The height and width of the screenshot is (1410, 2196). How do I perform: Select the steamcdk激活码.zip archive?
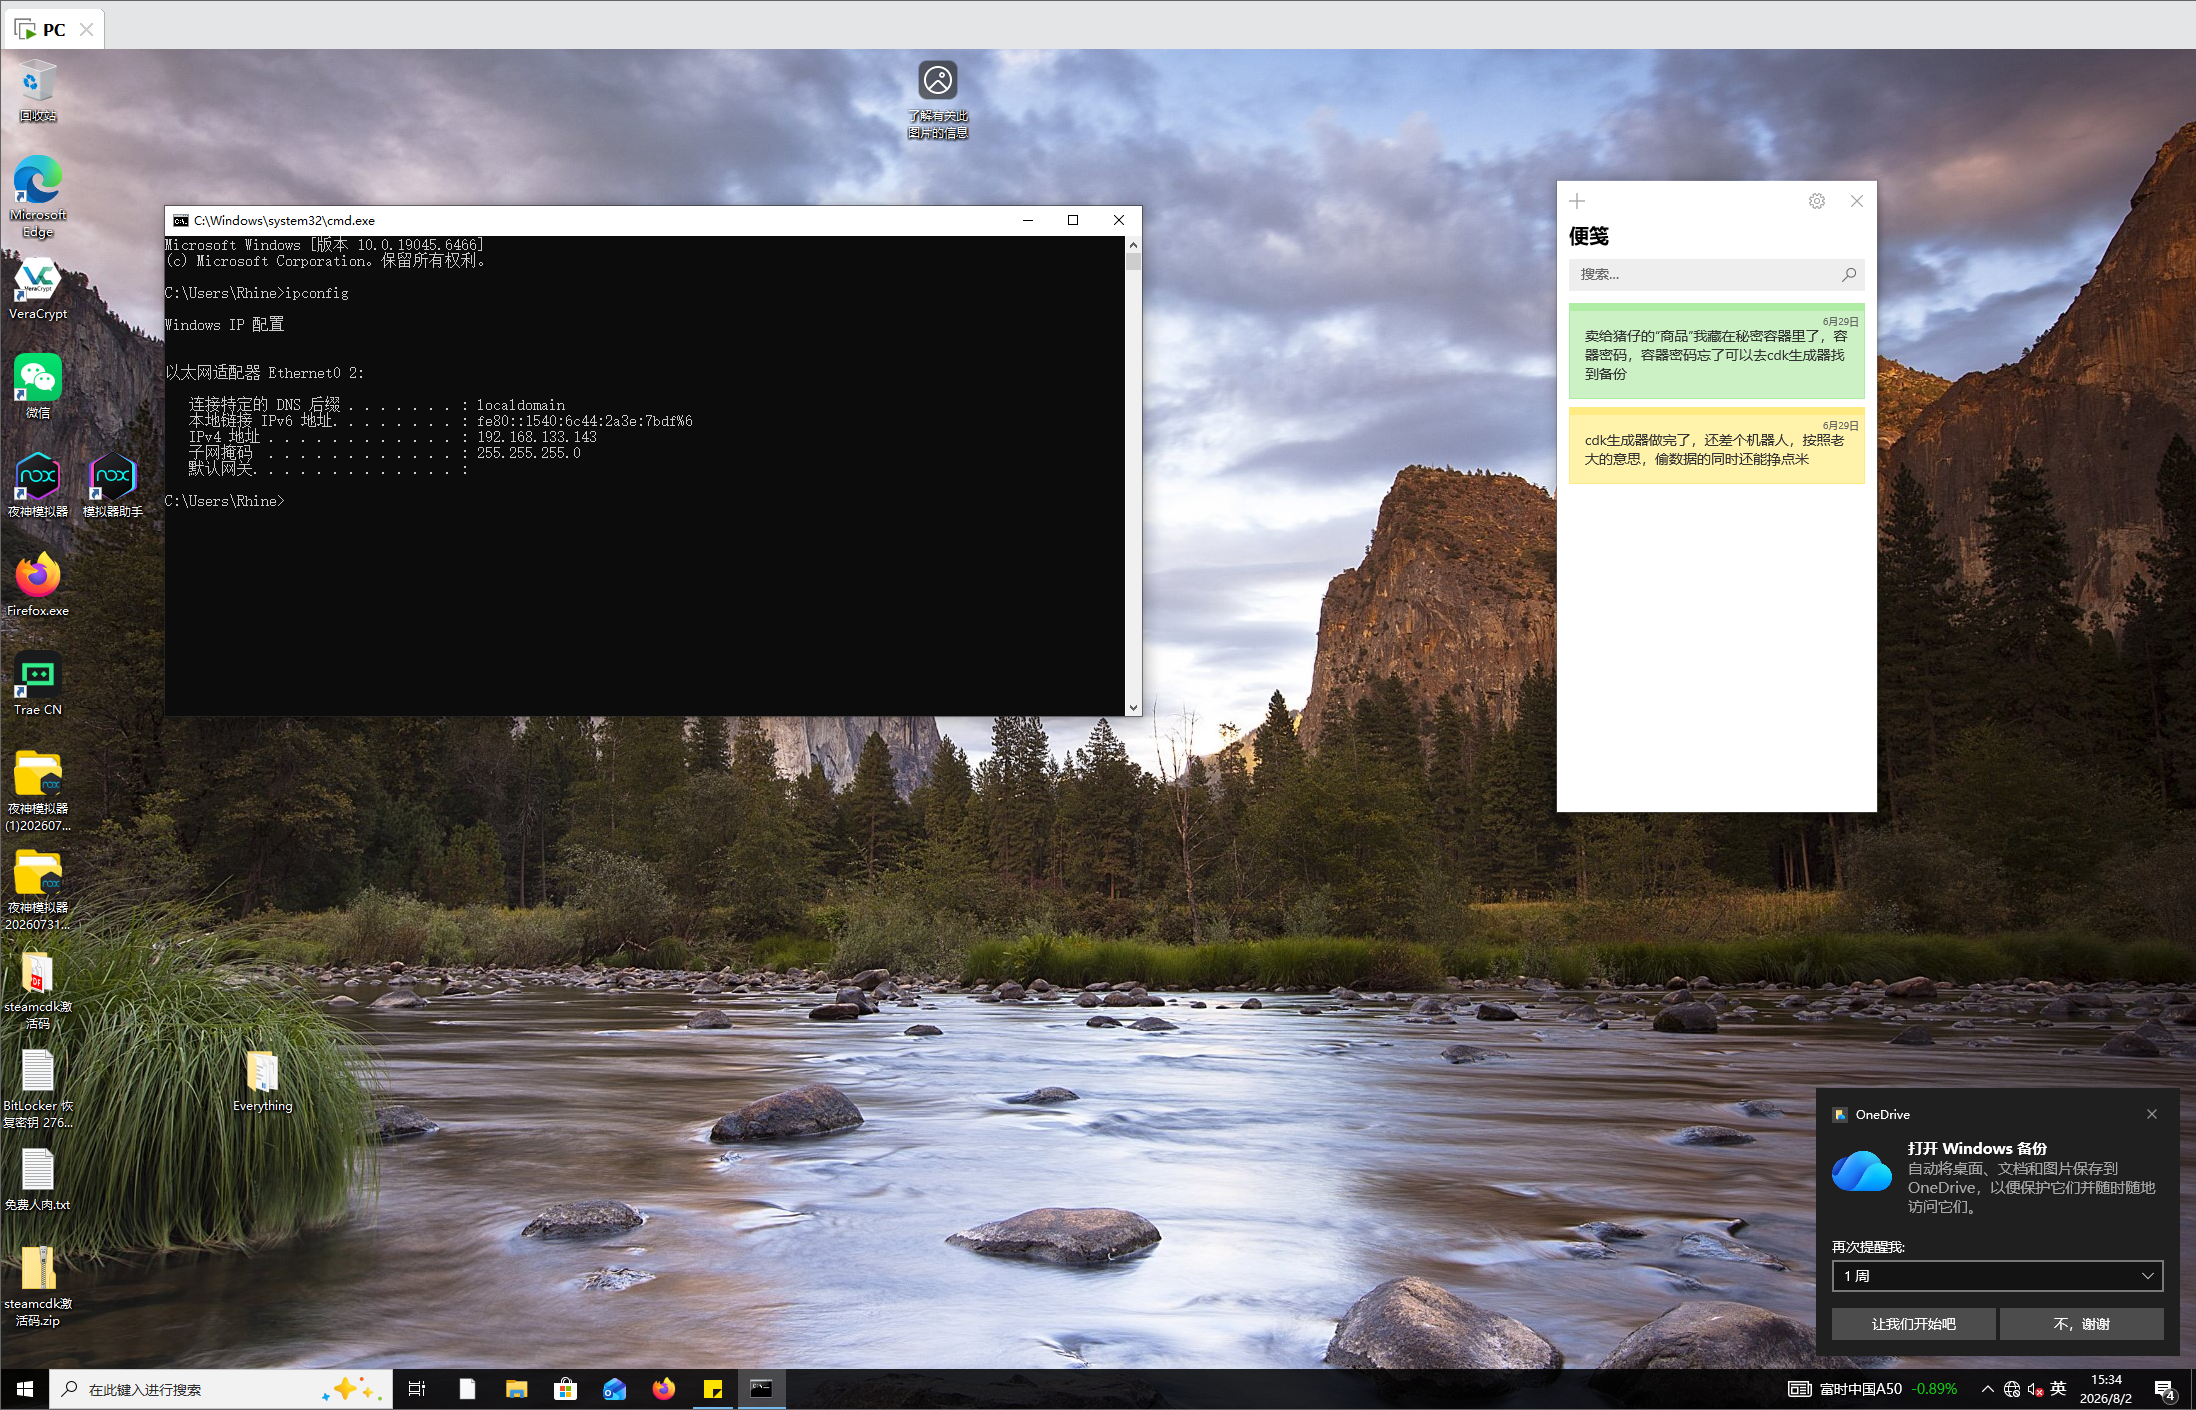tap(38, 1286)
